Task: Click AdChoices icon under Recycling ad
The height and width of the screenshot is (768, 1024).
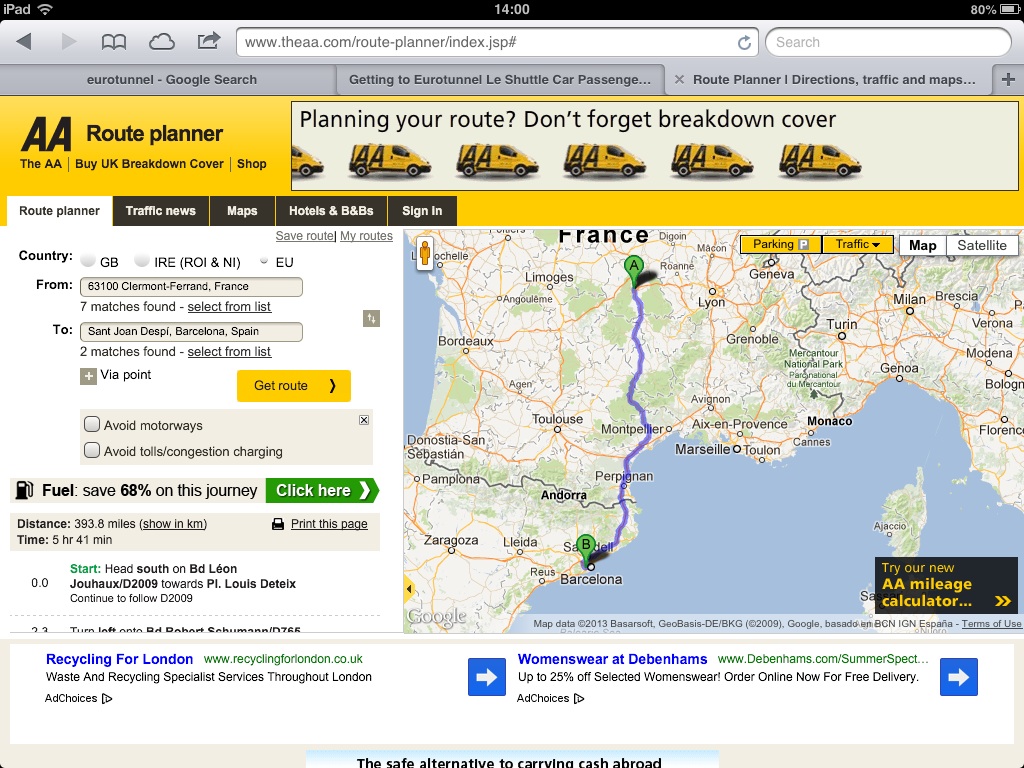Action: (x=107, y=699)
